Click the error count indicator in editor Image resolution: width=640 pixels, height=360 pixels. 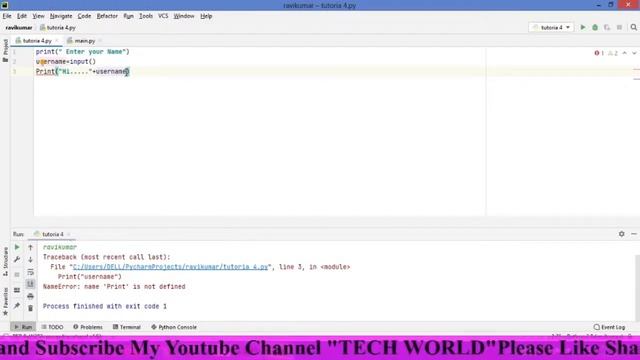(599, 53)
